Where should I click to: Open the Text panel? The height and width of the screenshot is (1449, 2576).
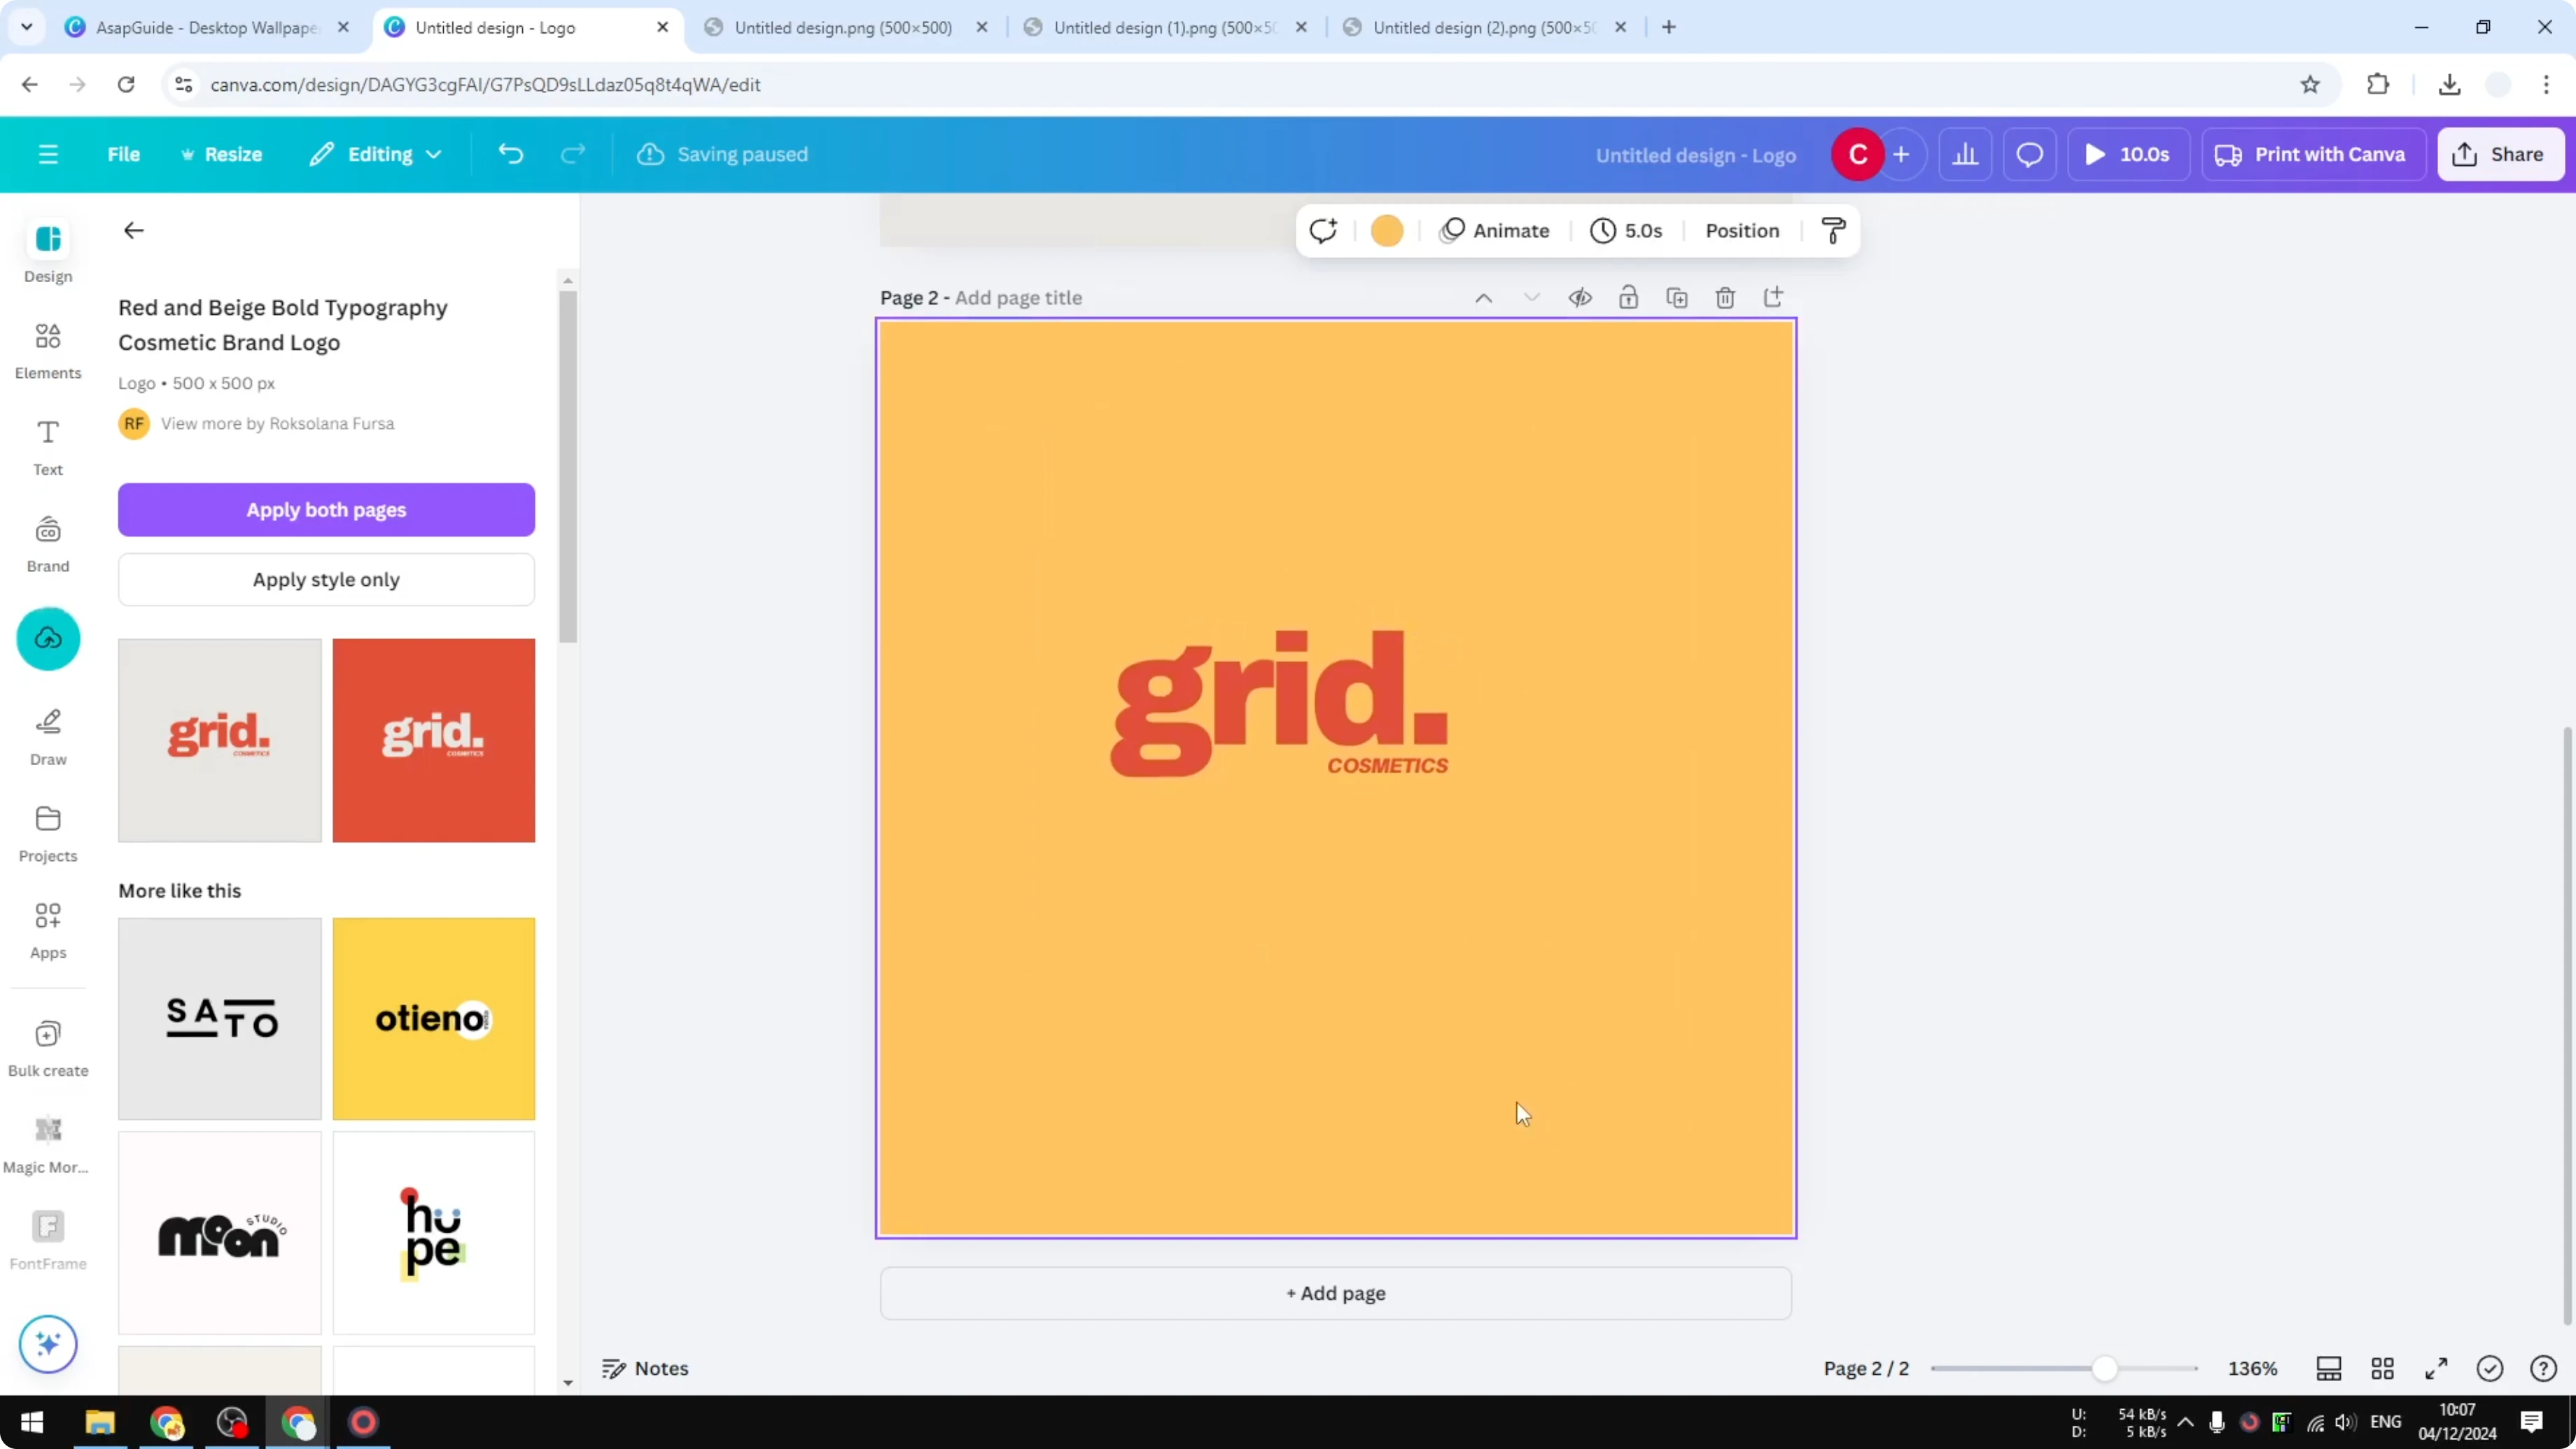(x=47, y=446)
